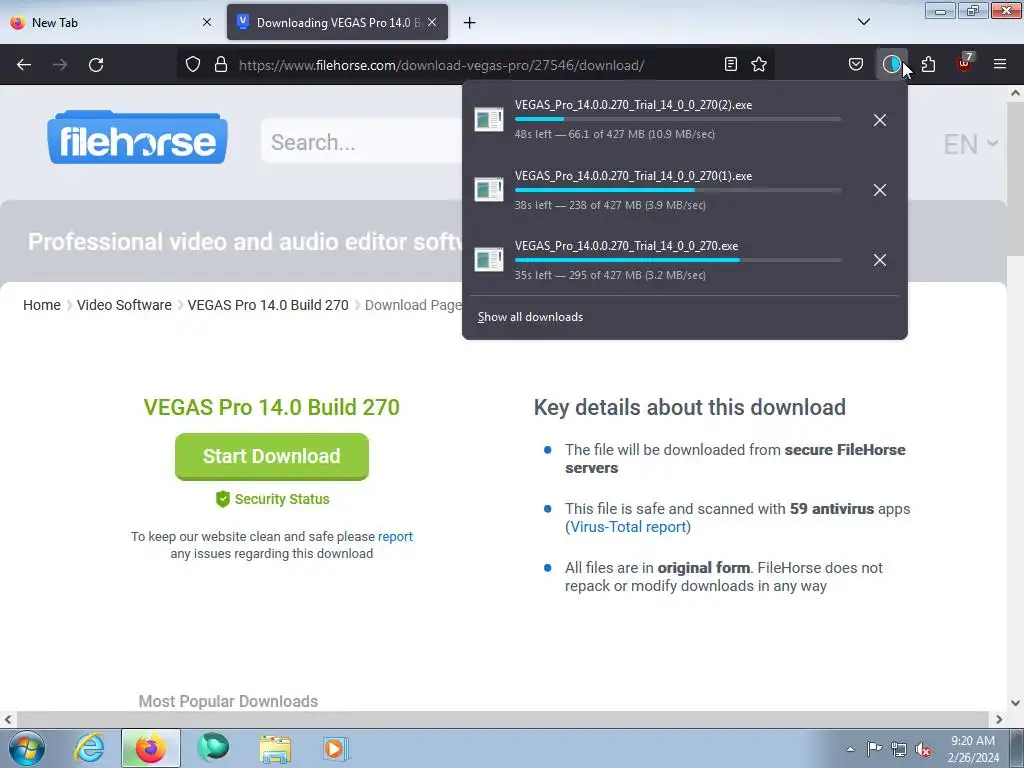
Task: Launch Internet Explorer from taskbar
Action: tap(89, 748)
